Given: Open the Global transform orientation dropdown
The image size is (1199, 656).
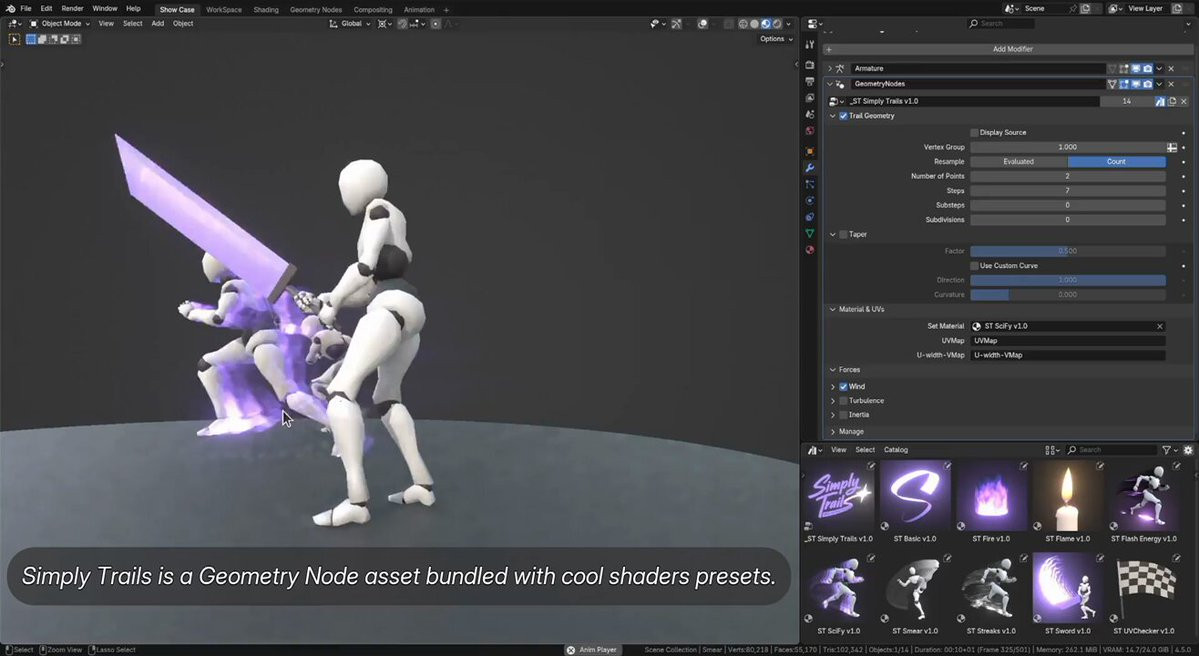Looking at the screenshot, I should click(x=350, y=24).
